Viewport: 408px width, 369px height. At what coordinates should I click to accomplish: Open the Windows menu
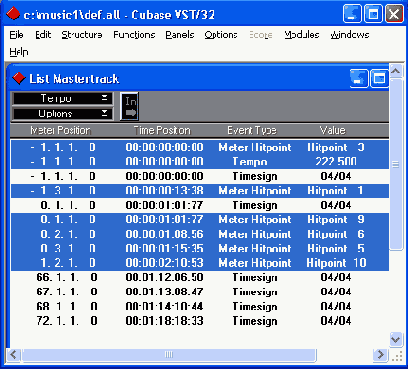(350, 35)
